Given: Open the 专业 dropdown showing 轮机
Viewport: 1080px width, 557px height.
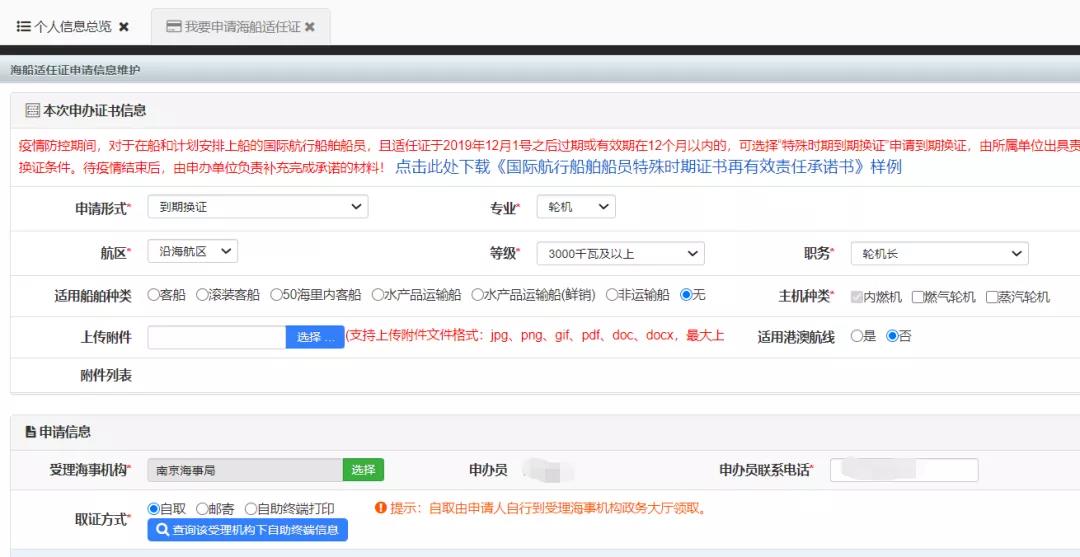Looking at the screenshot, I should [x=575, y=207].
